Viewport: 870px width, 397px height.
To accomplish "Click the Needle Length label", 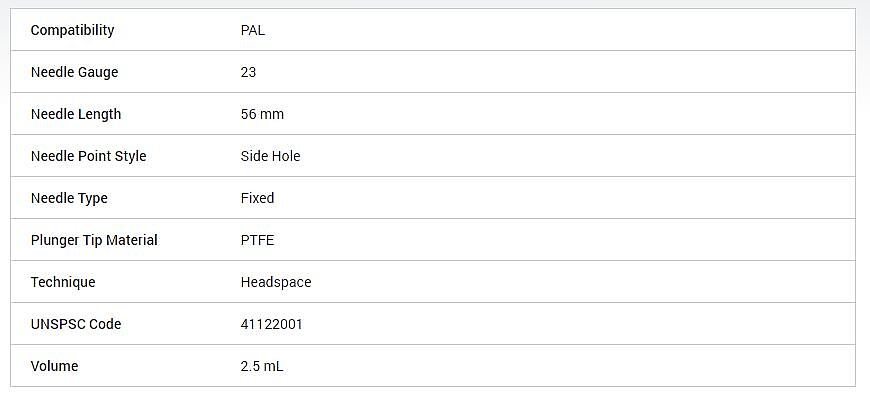I will (75, 114).
